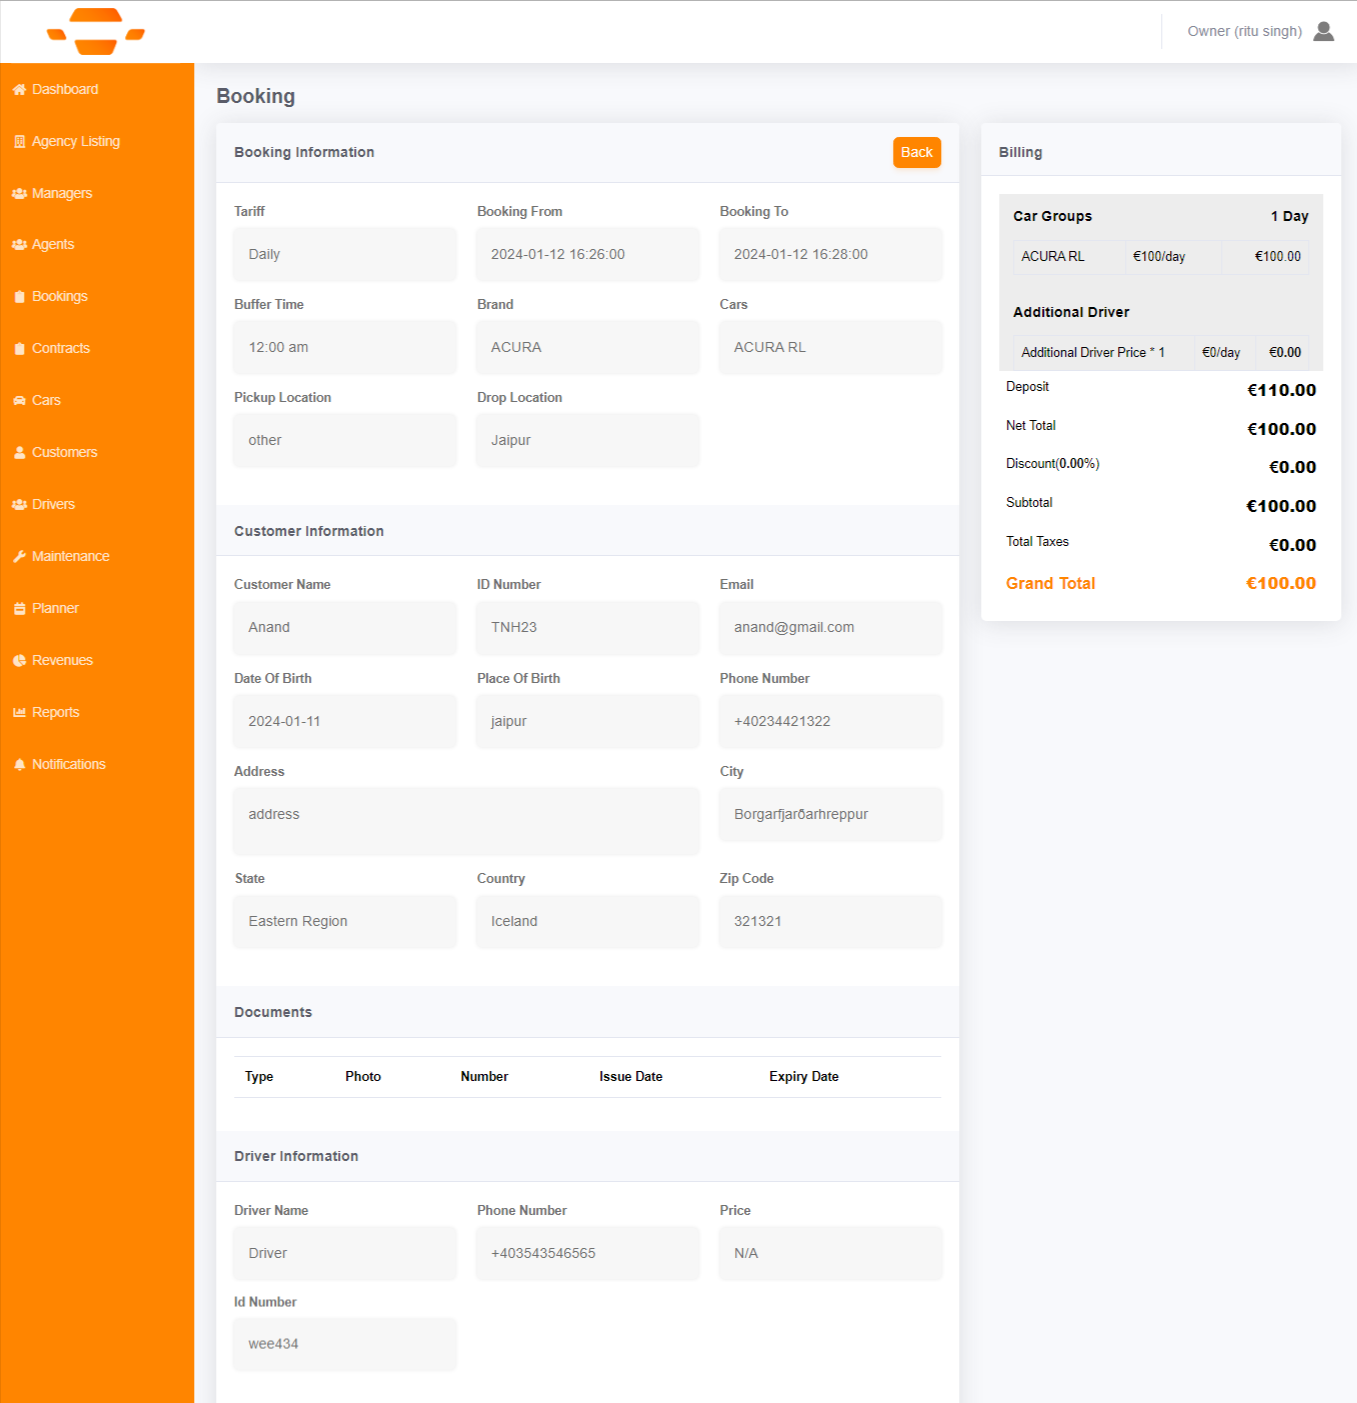Click the Dashboard home icon in sidebar
Screen dimensions: 1357x1403
(19, 90)
